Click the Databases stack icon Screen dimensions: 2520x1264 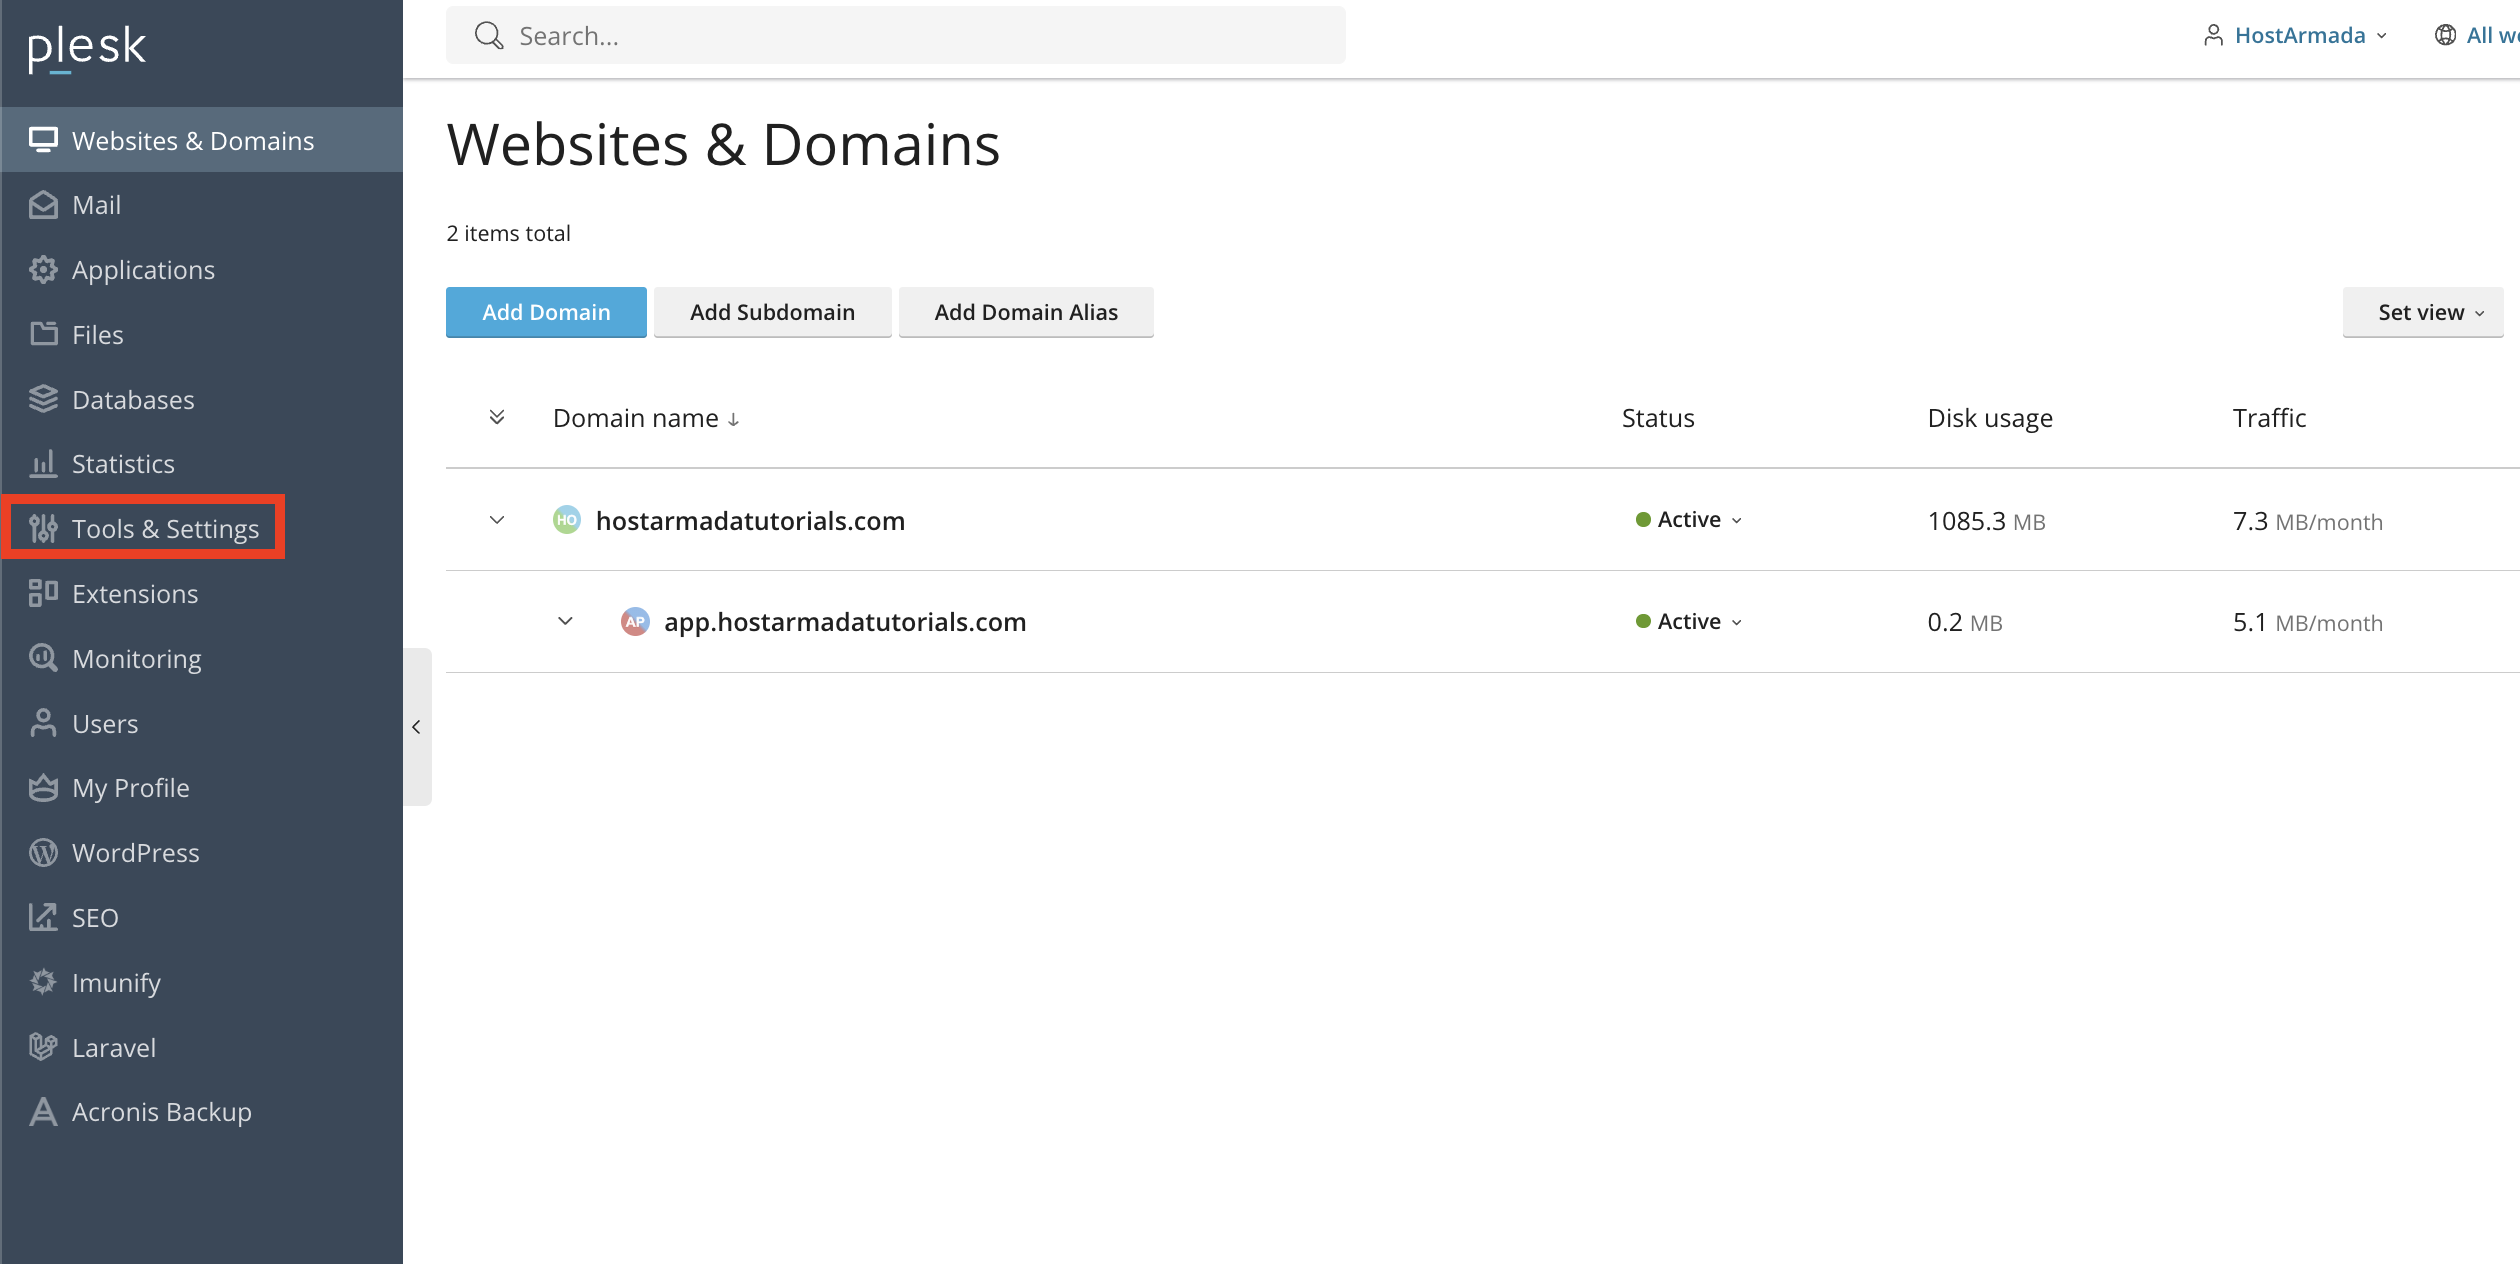pyautogui.click(x=43, y=399)
